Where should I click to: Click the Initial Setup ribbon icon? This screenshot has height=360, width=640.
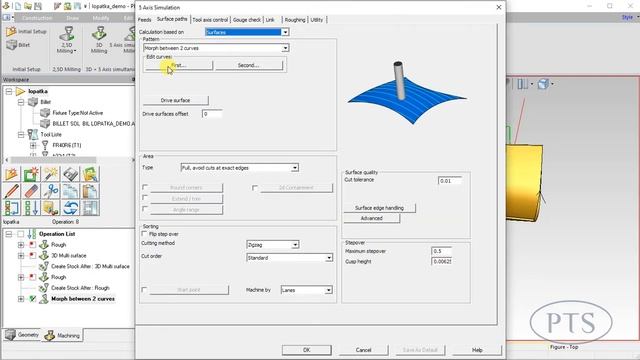[x=11, y=31]
